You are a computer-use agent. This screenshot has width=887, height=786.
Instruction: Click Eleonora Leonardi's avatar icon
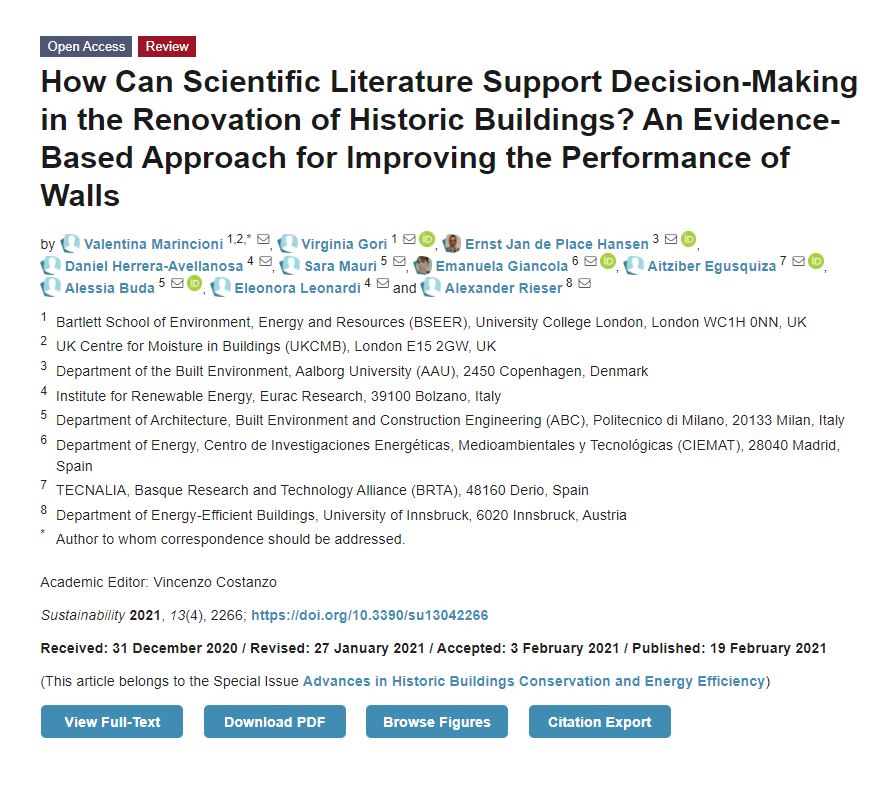(221, 287)
